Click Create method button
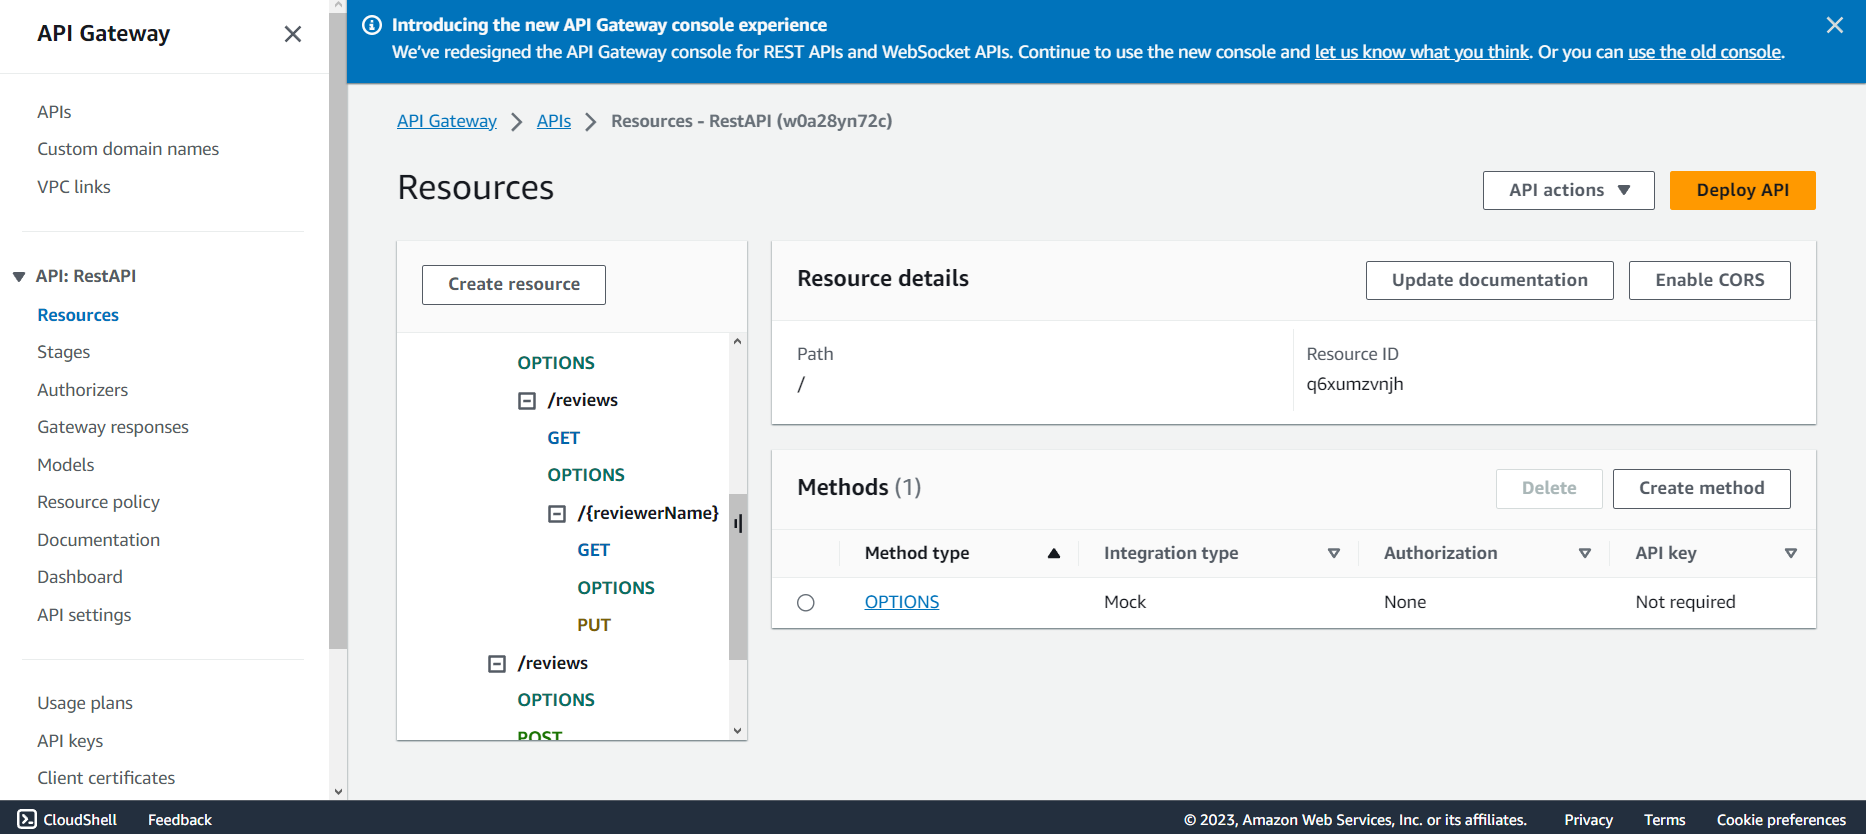 point(1701,488)
